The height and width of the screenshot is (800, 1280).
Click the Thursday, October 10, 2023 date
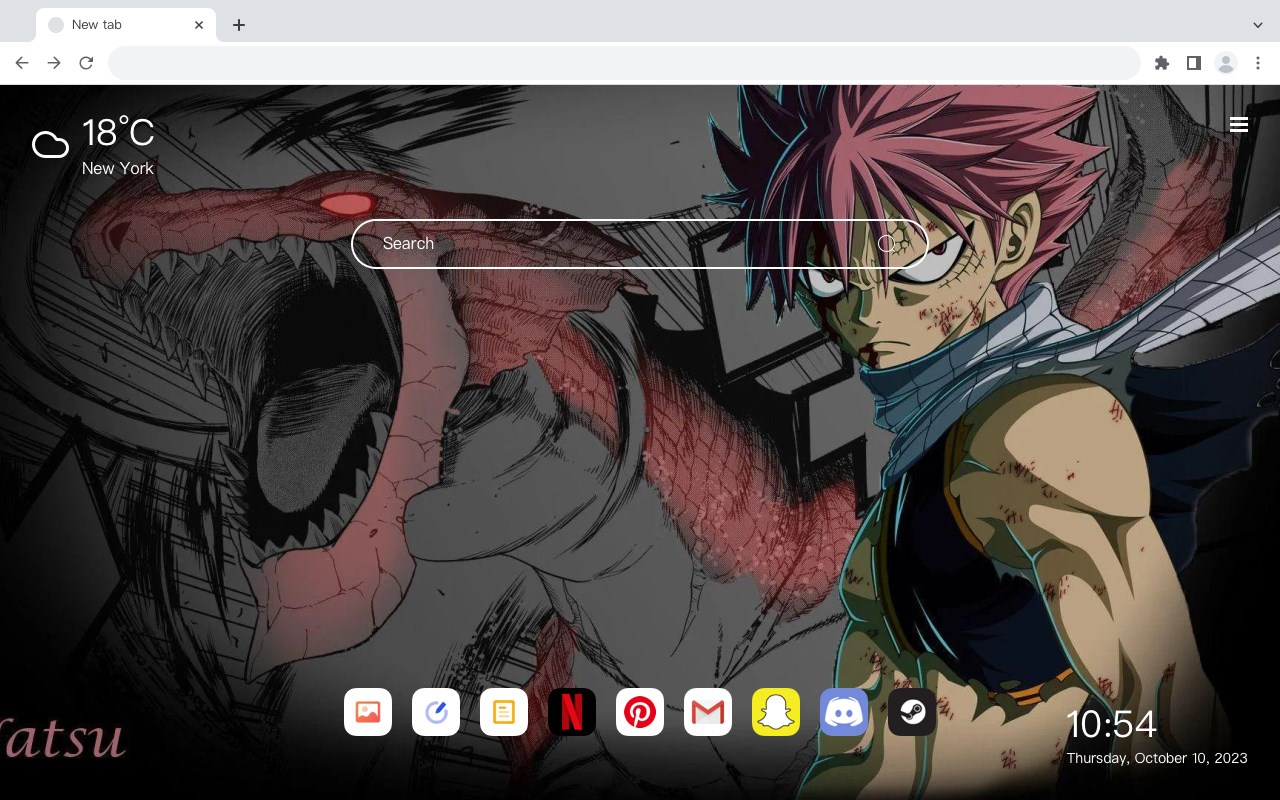coord(1157,758)
